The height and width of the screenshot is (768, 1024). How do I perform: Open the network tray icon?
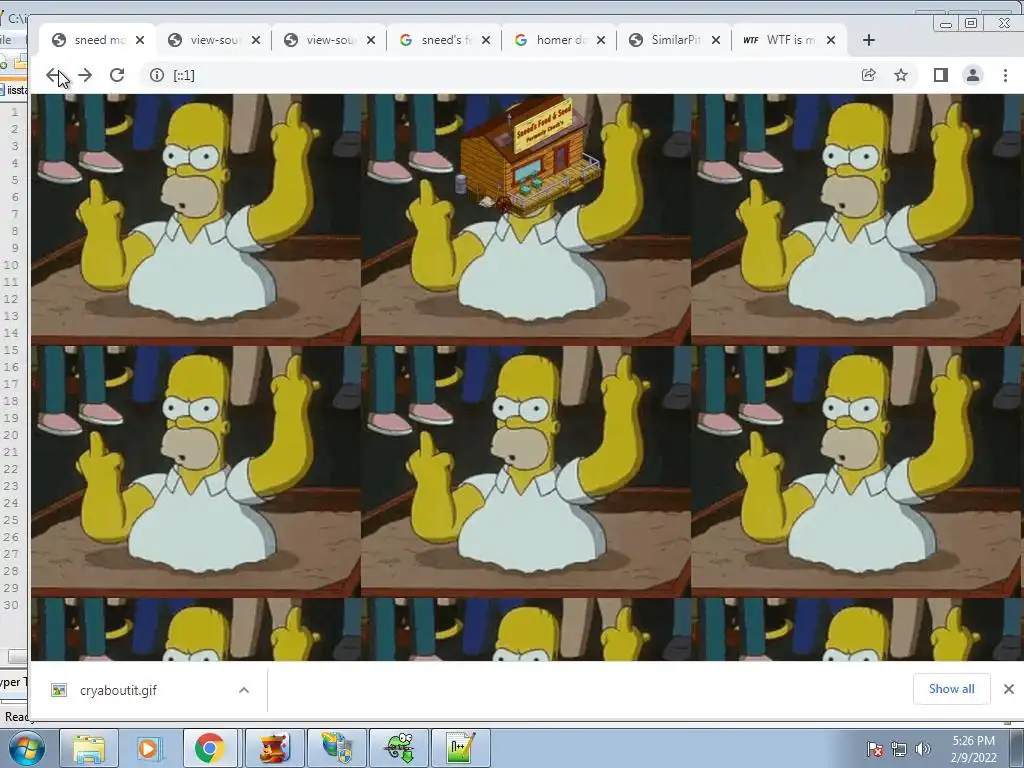tap(899, 749)
